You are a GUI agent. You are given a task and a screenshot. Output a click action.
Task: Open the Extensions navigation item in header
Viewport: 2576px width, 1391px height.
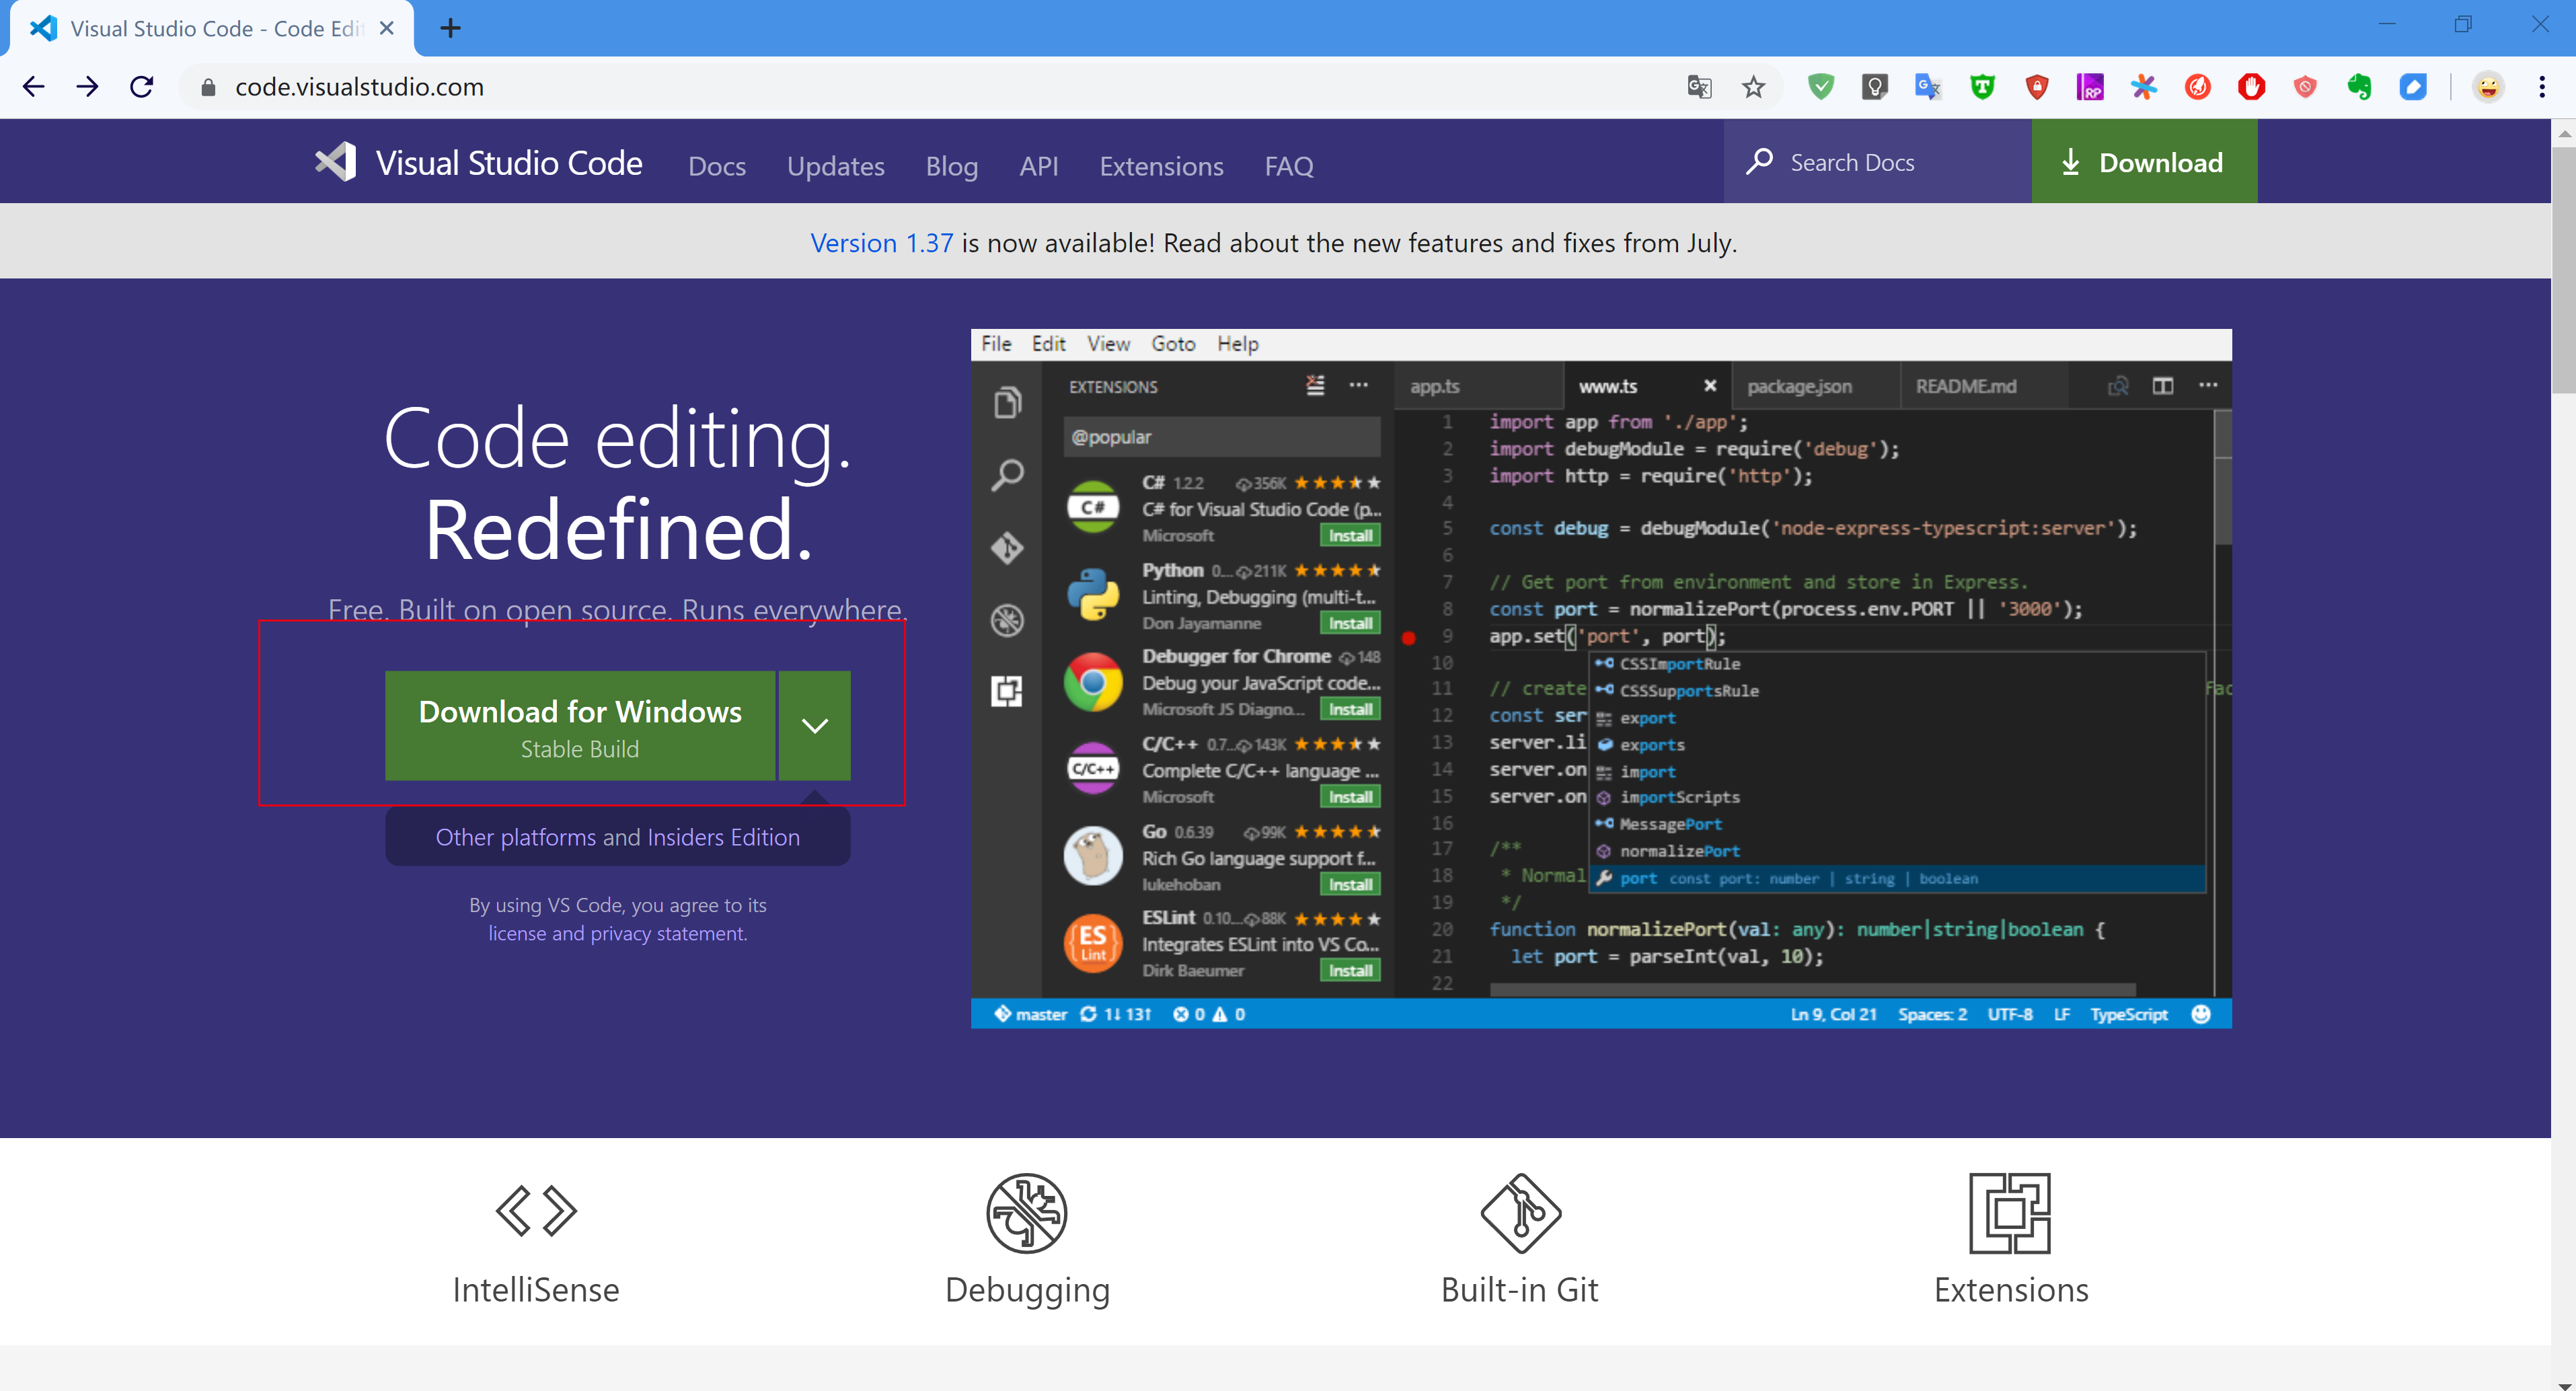pyautogui.click(x=1162, y=166)
